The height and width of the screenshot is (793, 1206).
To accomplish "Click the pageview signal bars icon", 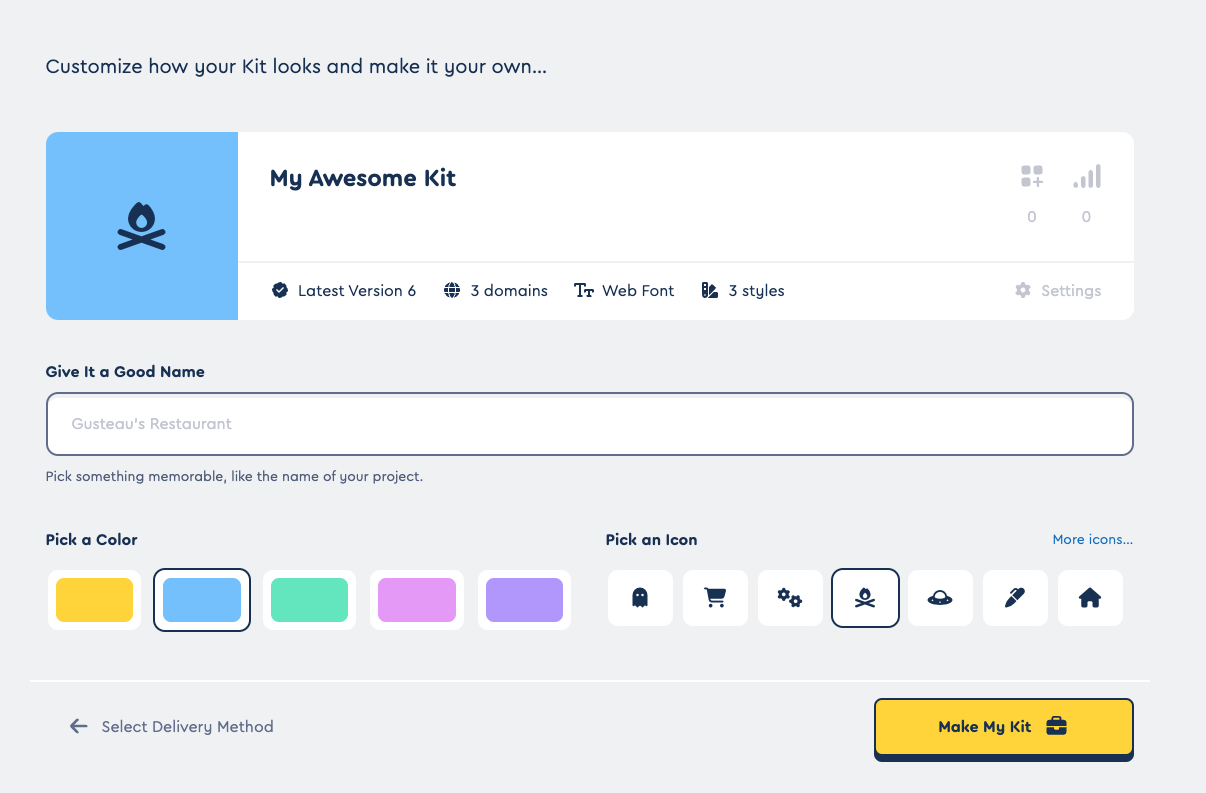I will (1087, 177).
